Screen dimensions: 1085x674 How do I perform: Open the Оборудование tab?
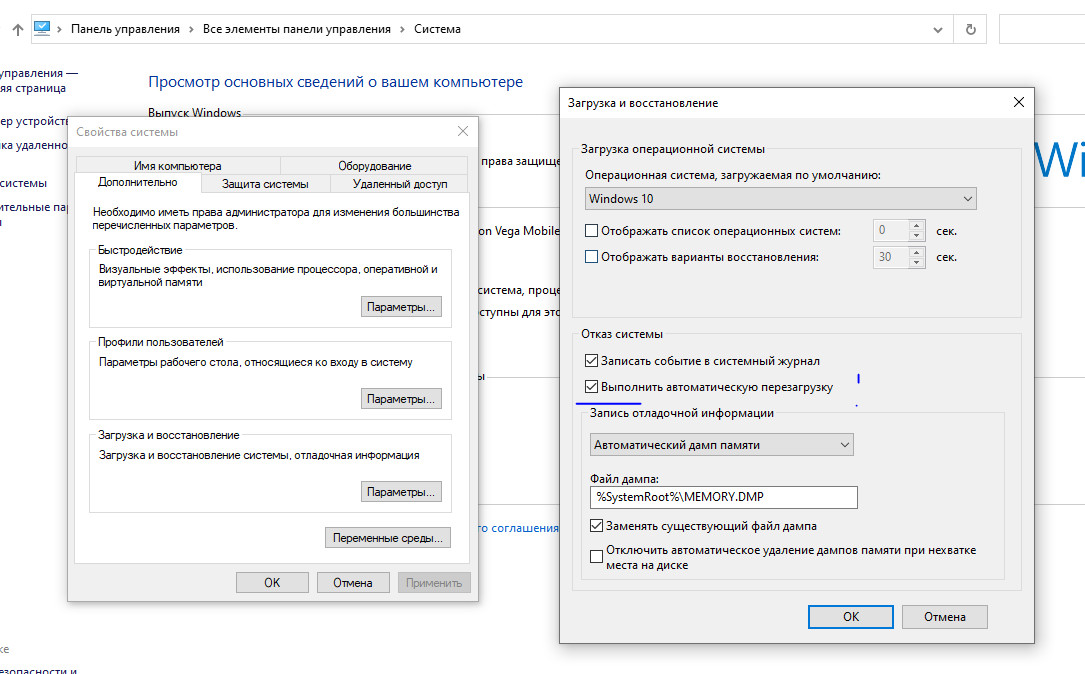(x=374, y=166)
